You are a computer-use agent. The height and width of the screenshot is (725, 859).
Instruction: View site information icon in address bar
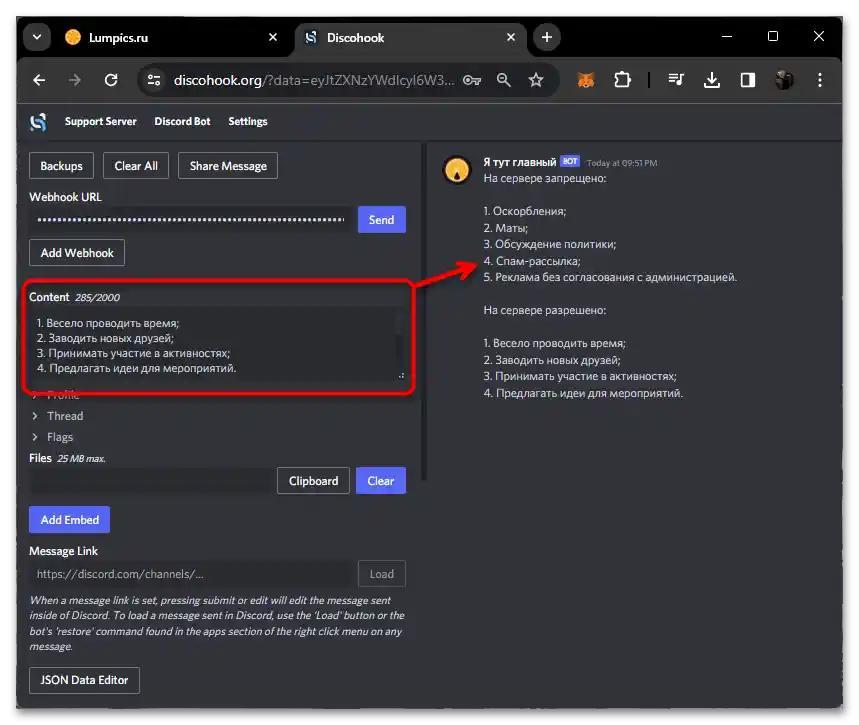(x=154, y=81)
